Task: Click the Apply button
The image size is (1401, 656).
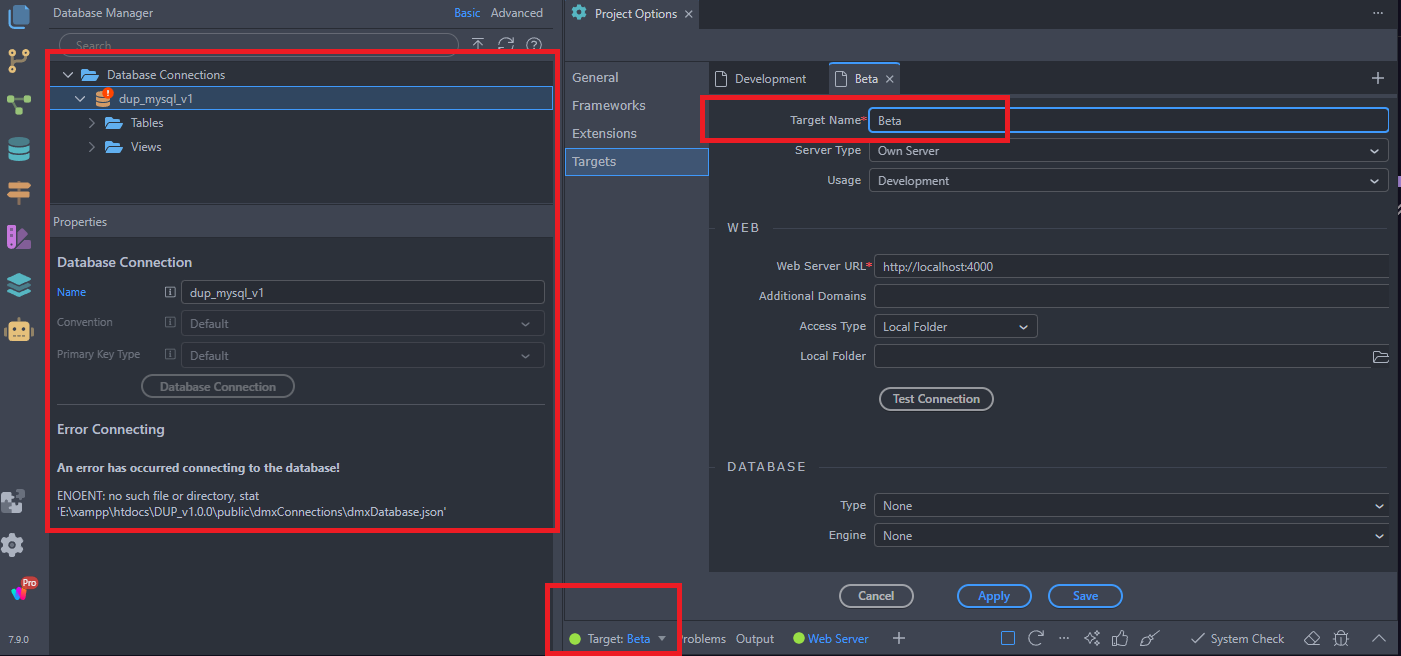Action: coord(994,596)
